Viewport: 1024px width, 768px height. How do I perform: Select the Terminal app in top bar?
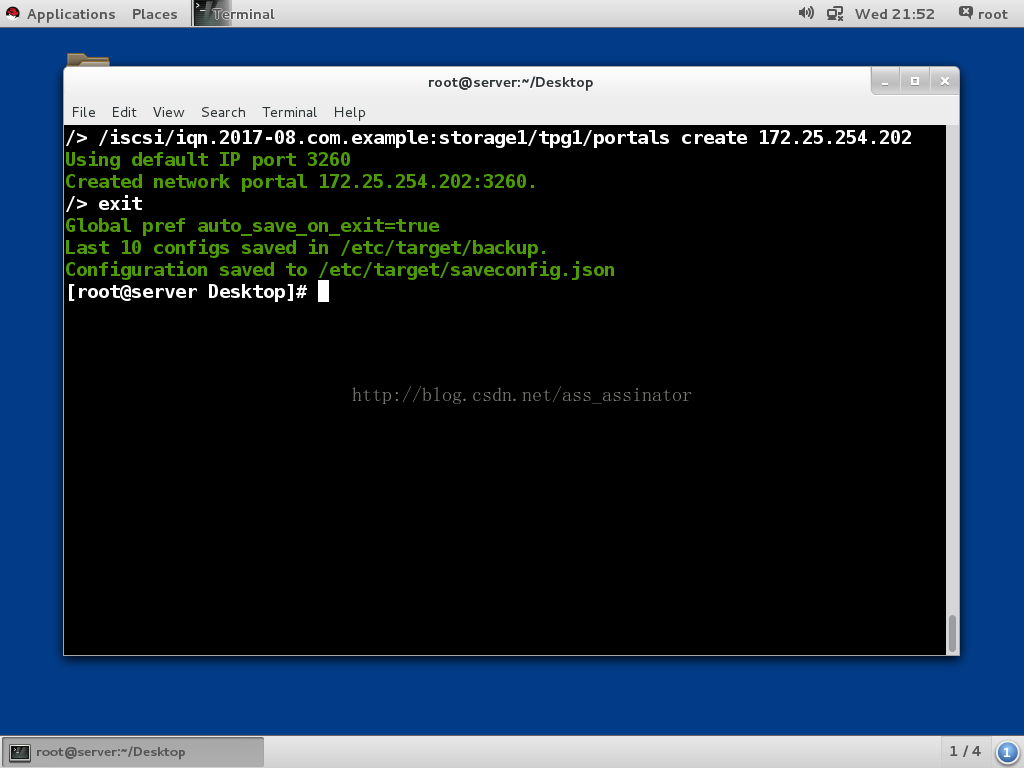tap(234, 14)
